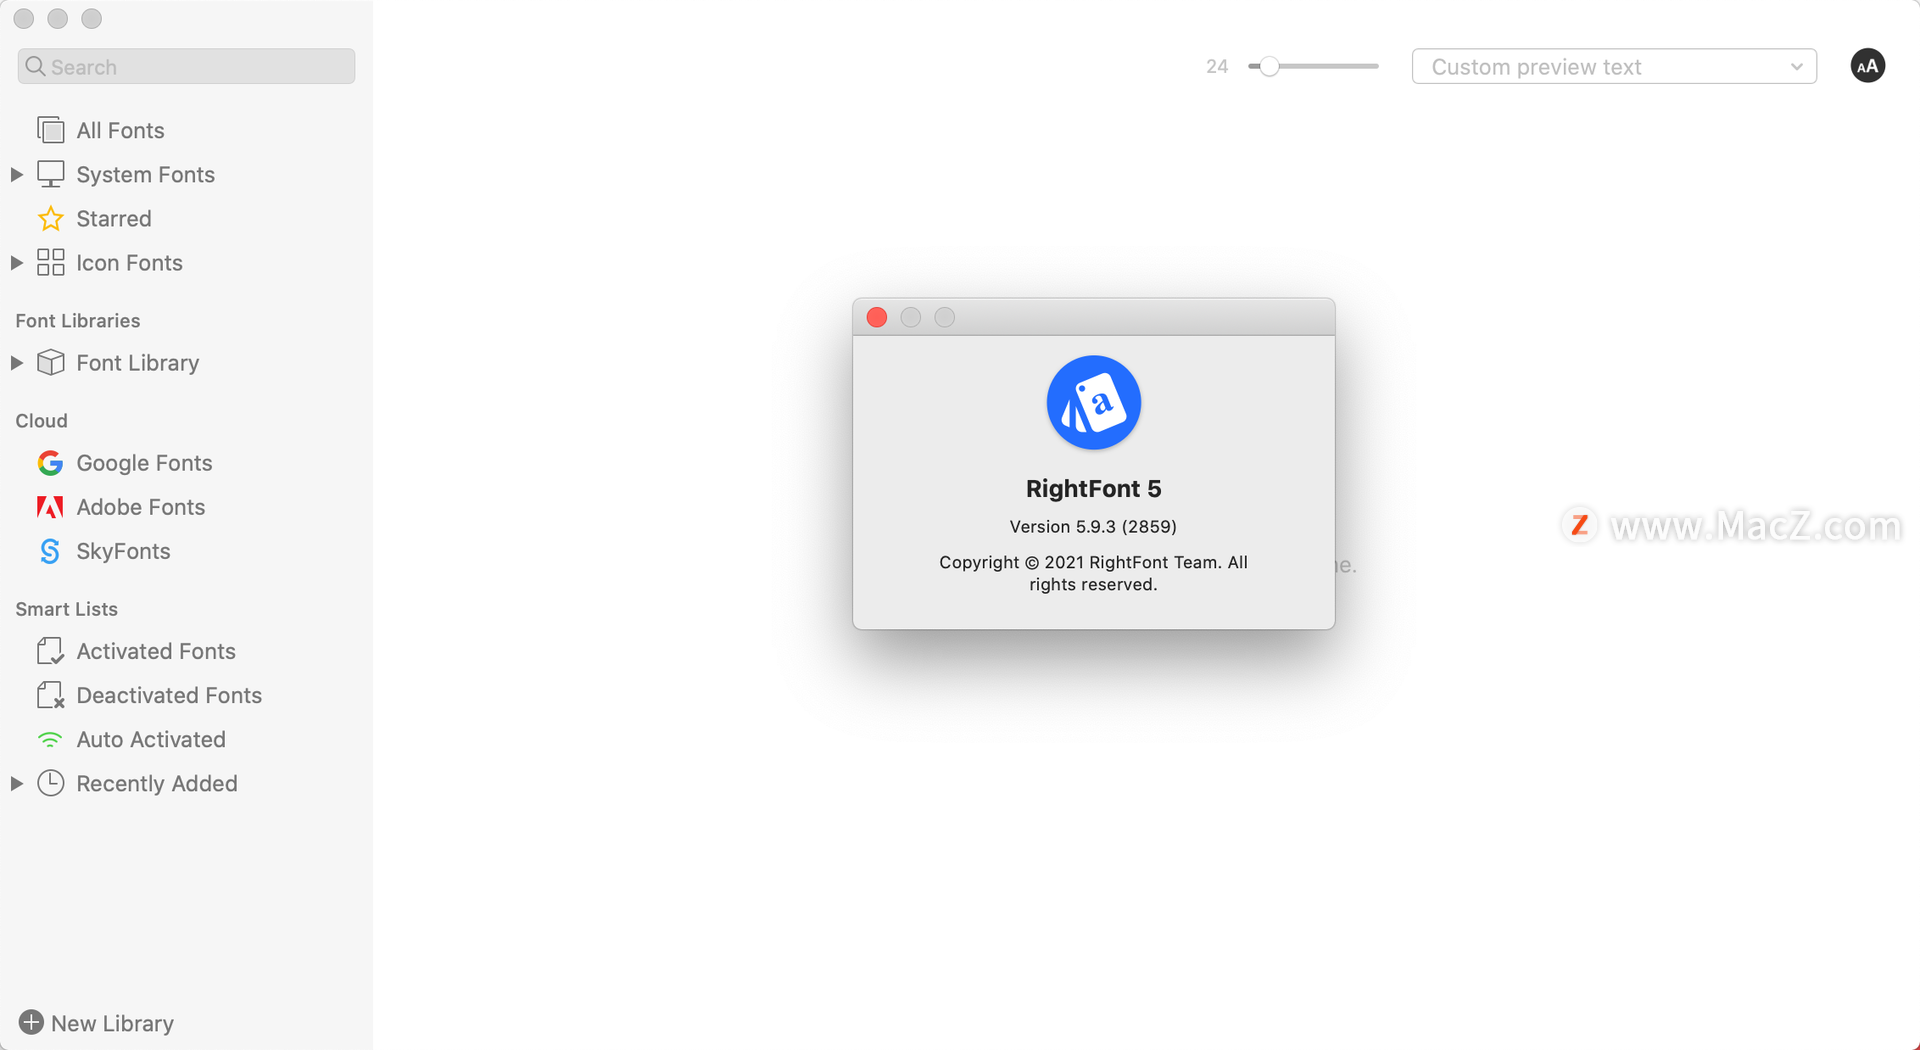Click the Copyright 2021 RightFont Team text
1920x1050 pixels.
coord(1093,573)
